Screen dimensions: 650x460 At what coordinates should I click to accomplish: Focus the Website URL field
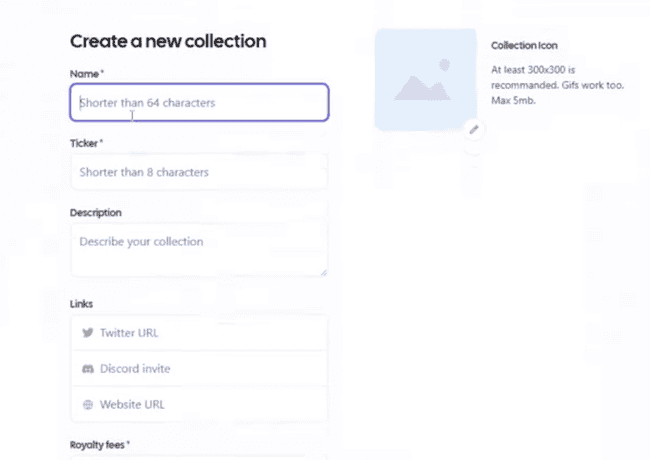click(210, 405)
